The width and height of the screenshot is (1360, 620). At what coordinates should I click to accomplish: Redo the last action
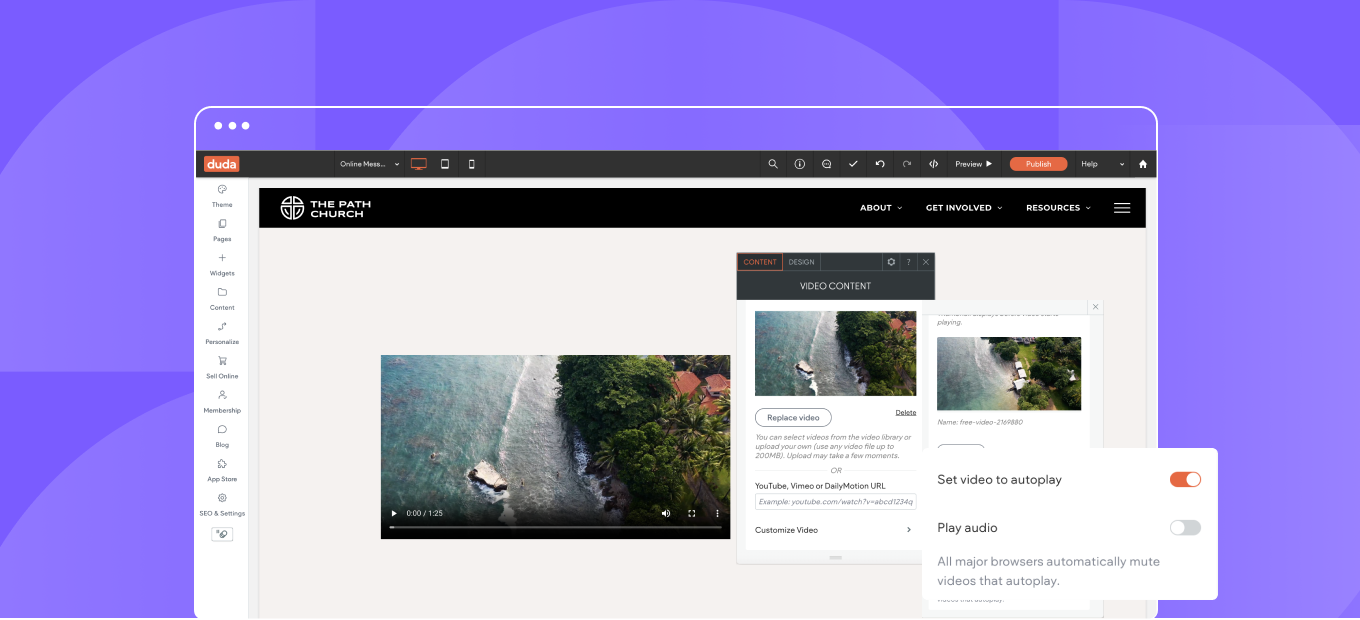(907, 164)
